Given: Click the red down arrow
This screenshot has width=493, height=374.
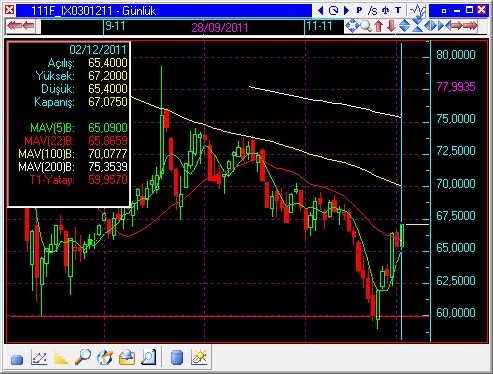Looking at the screenshot, I should tap(391, 26).
